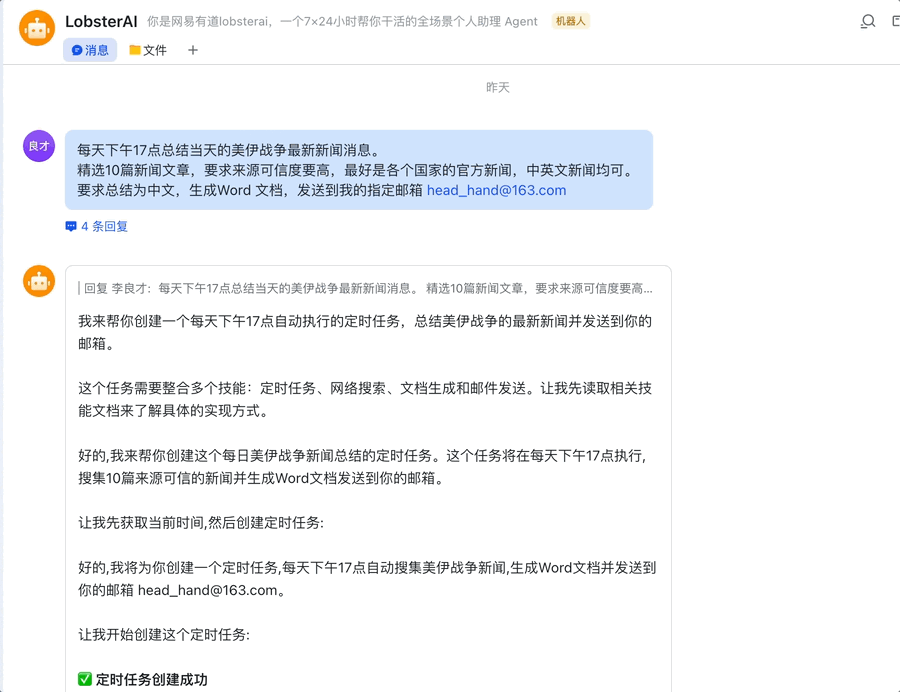Click the LobsterAI orange bot avatar
Viewport: 900px width, 692px height.
click(37, 27)
